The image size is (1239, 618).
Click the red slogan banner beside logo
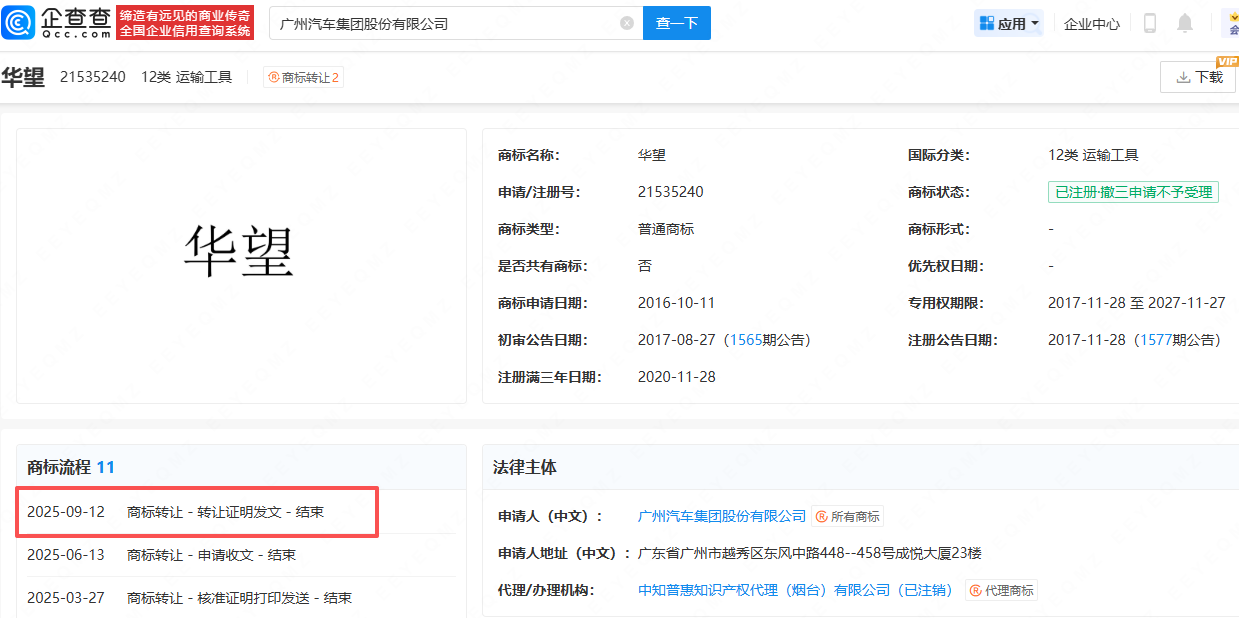click(x=185, y=23)
